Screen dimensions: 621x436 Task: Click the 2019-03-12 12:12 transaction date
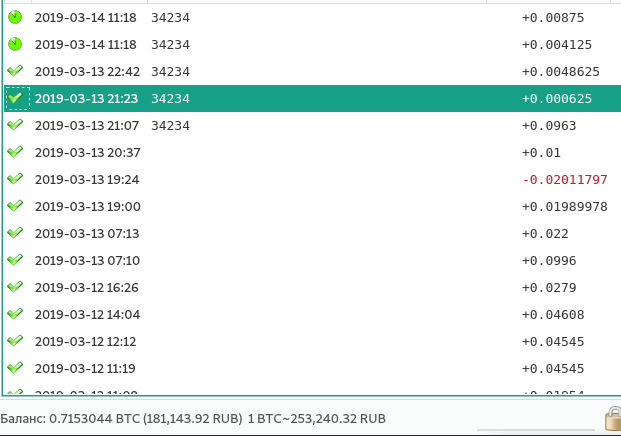(87, 341)
